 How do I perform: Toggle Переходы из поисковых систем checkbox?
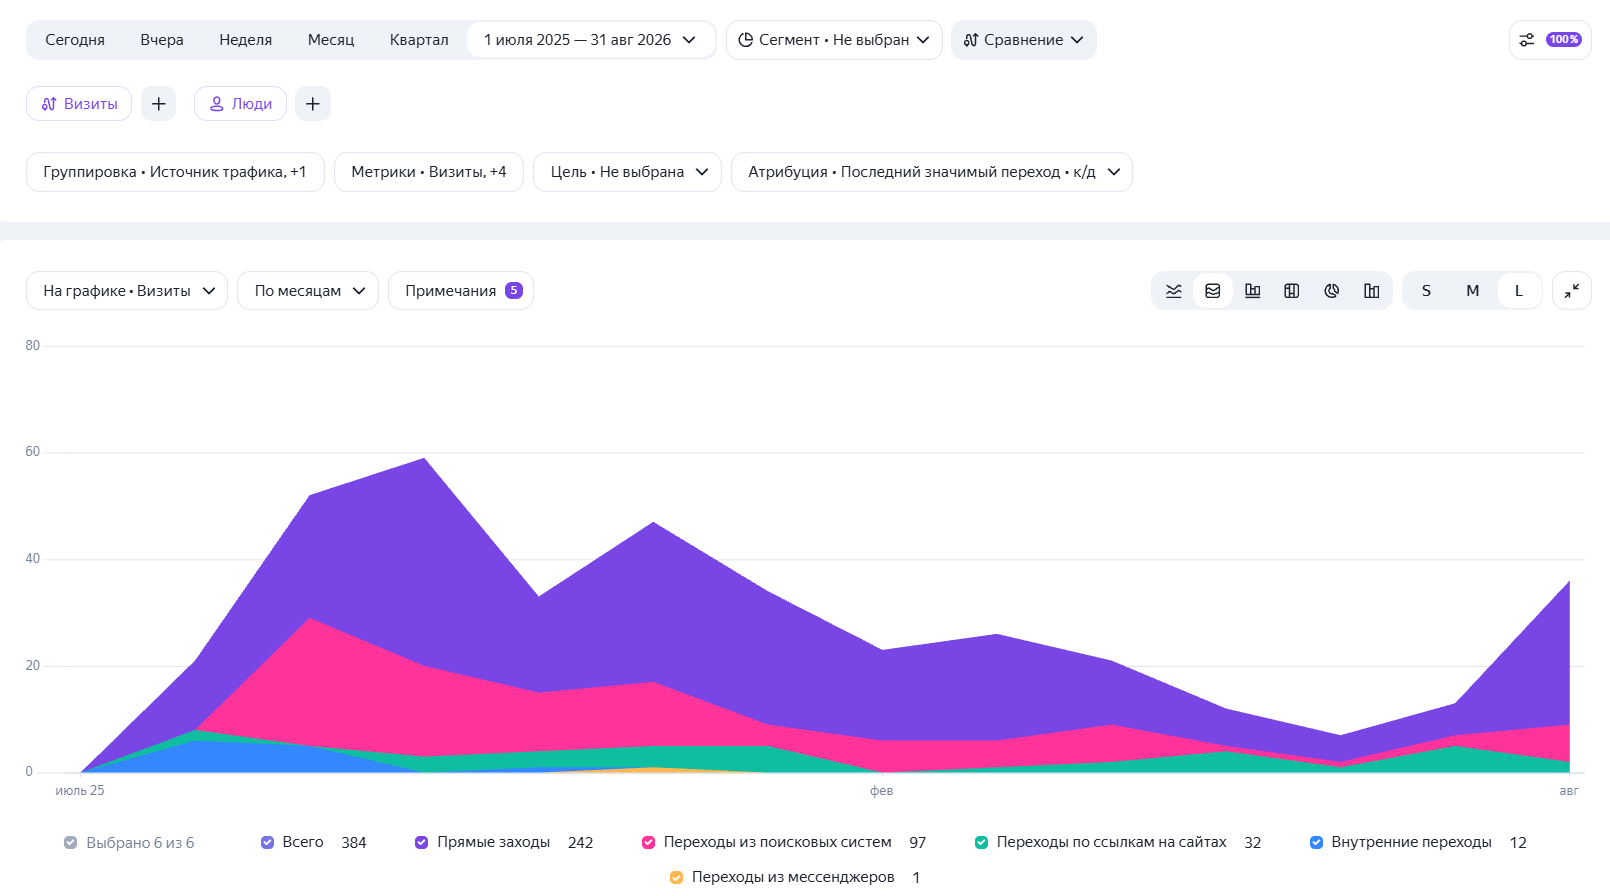[x=649, y=843]
